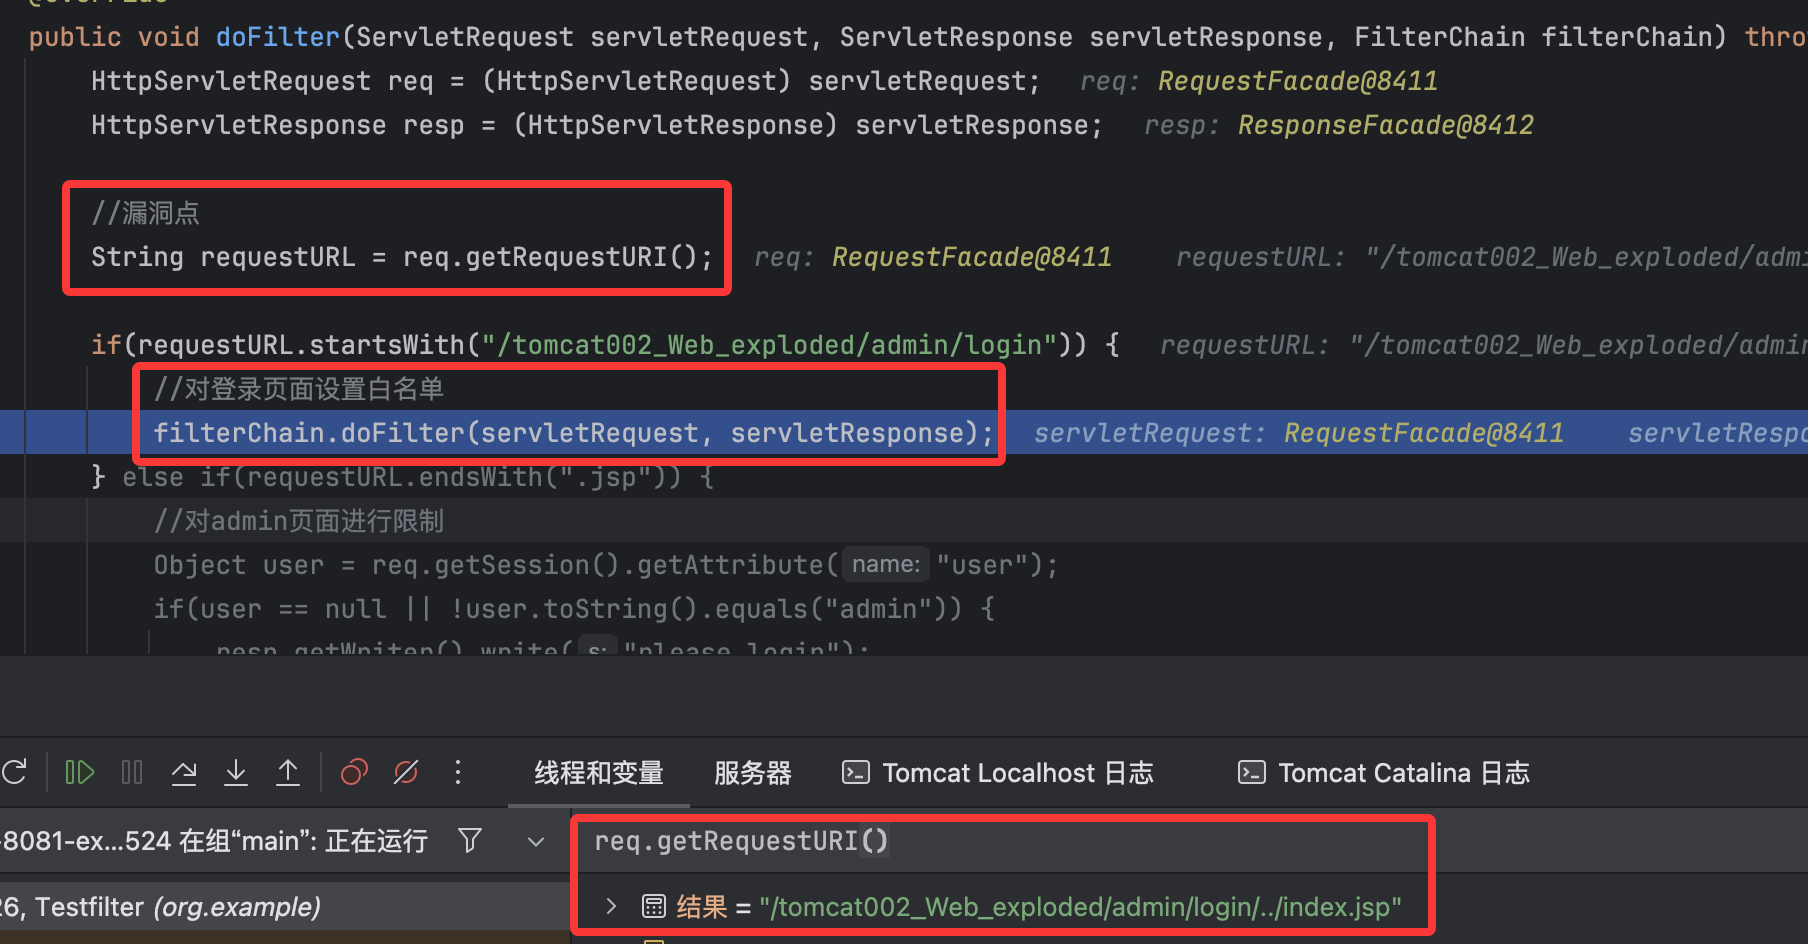
Task: Click the Step Out arrow icon
Action: point(288,772)
